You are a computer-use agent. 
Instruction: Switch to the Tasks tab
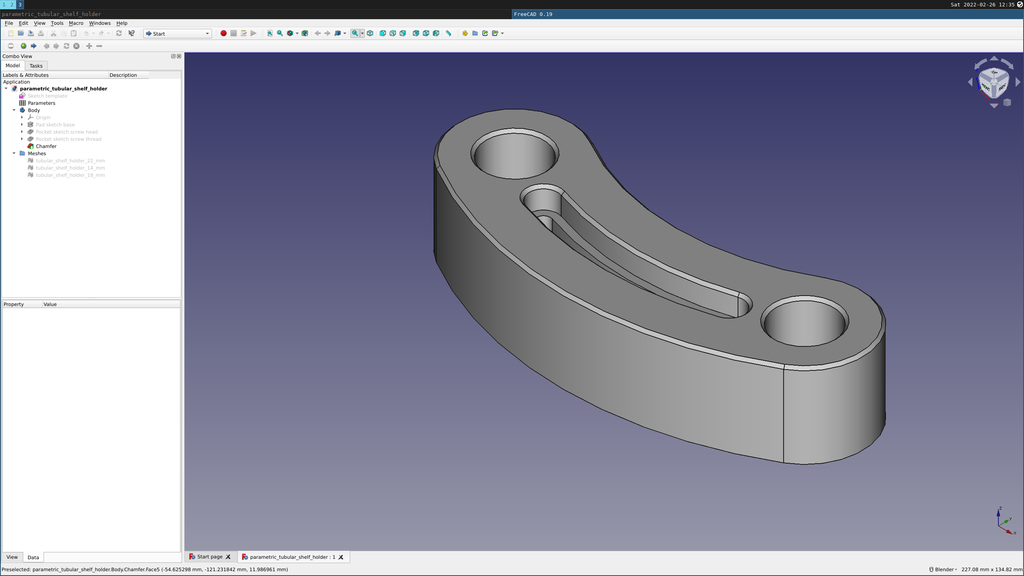point(36,66)
